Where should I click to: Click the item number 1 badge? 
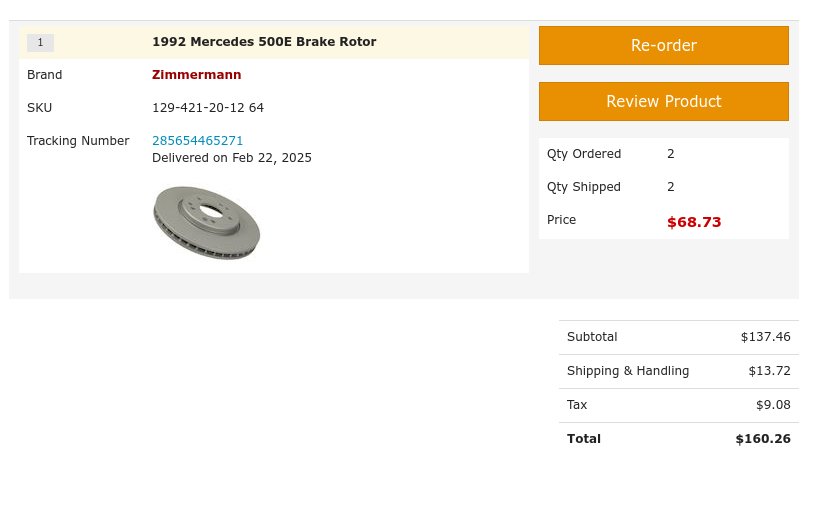click(x=40, y=43)
